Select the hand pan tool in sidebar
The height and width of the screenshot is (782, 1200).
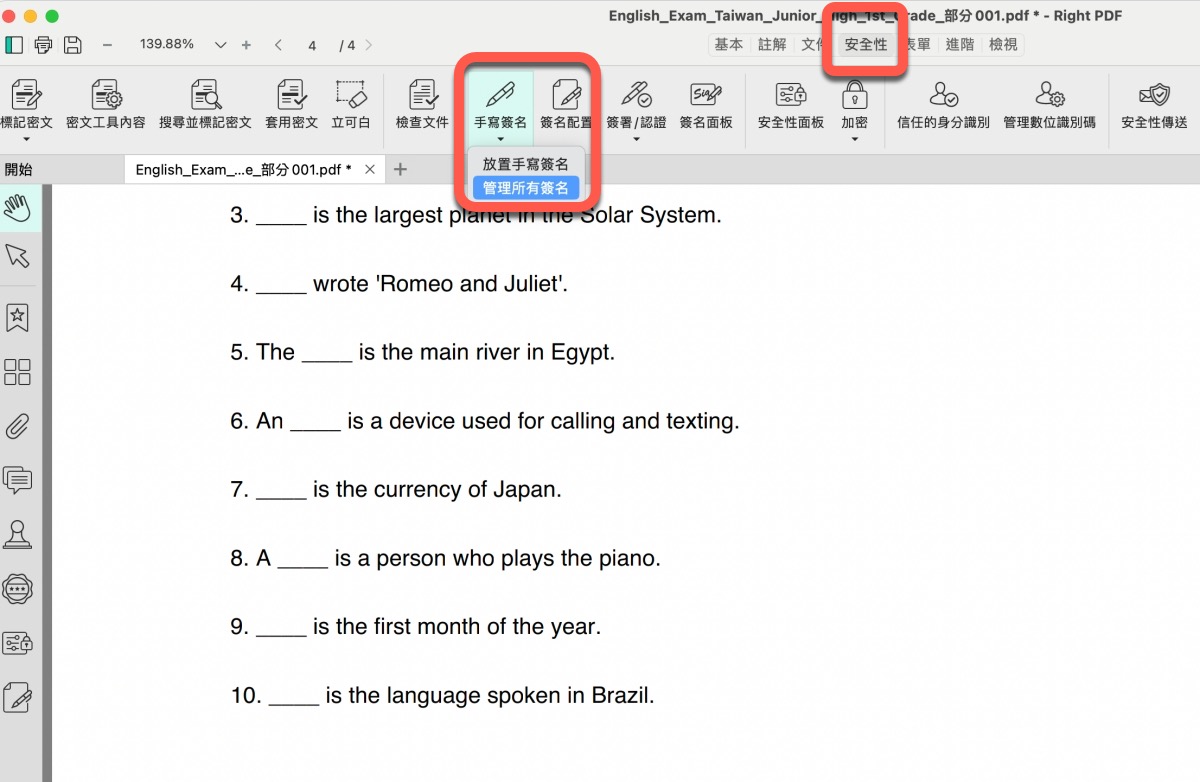[18, 208]
